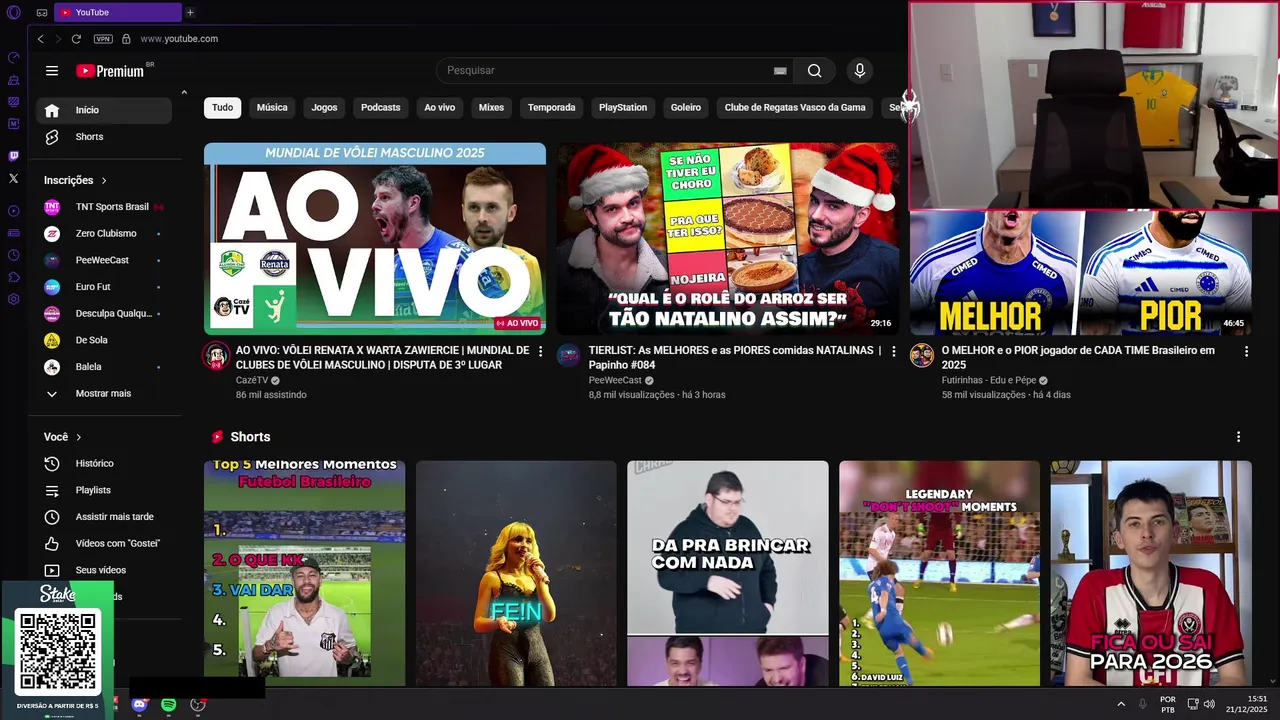The width and height of the screenshot is (1280, 720).
Task: Open Vídeos com "Gostei" in sidebar
Action: (104, 544)
